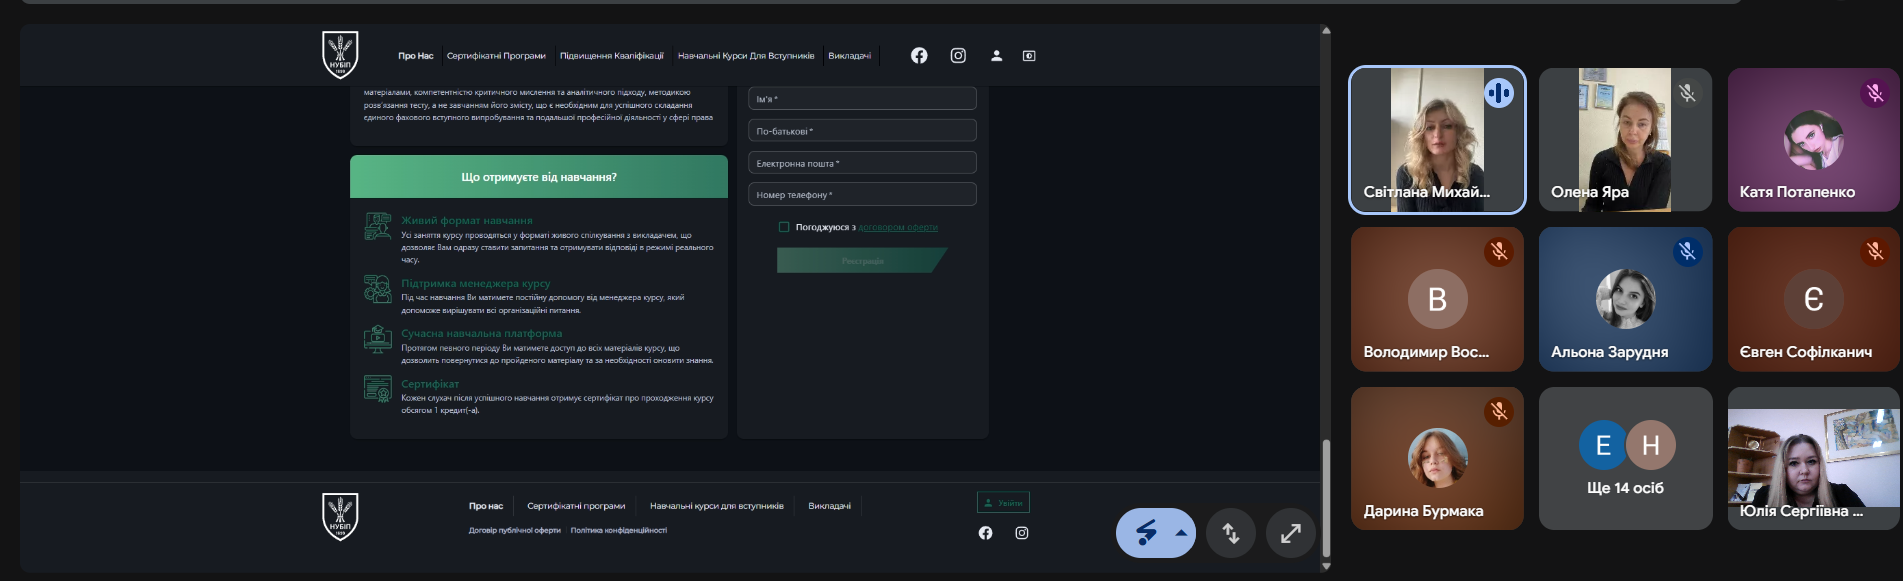Image resolution: width=1903 pixels, height=581 pixels.
Task: Click the shared screen vertical scrollbar thumb
Action: point(1326,498)
